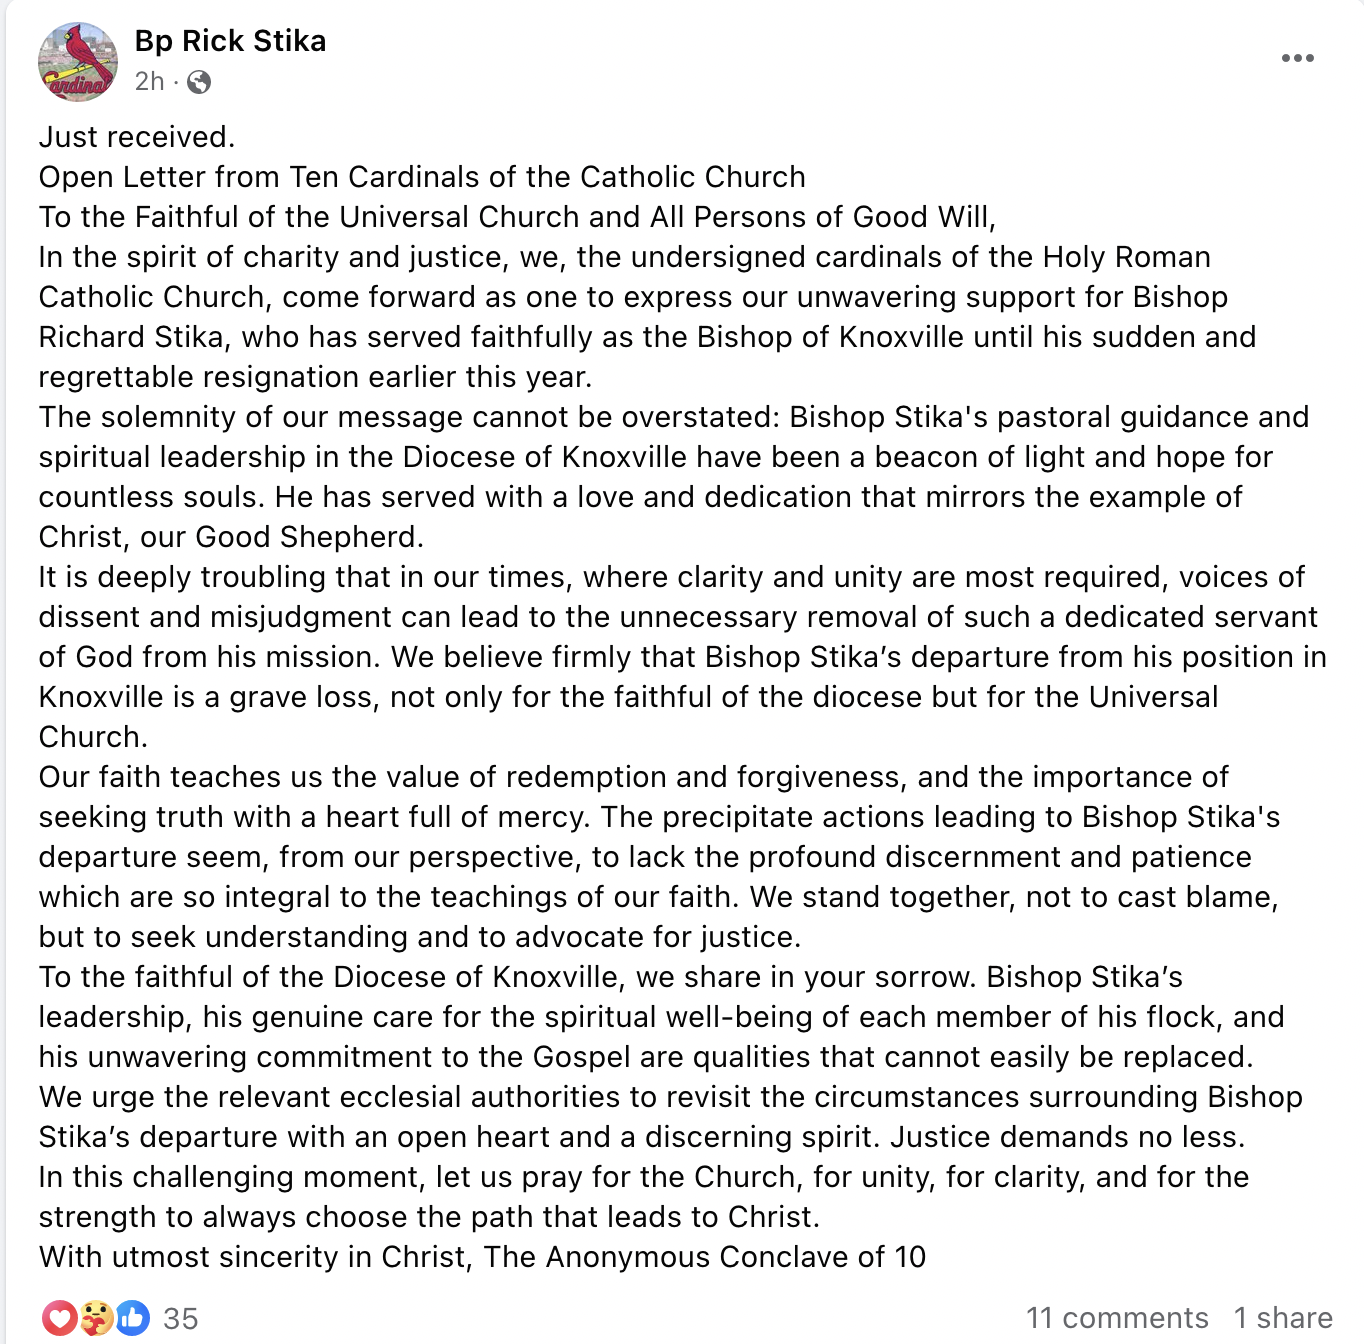The width and height of the screenshot is (1364, 1344).
Task: Click the globe public-audience icon beside the timestamp
Action: 198,81
